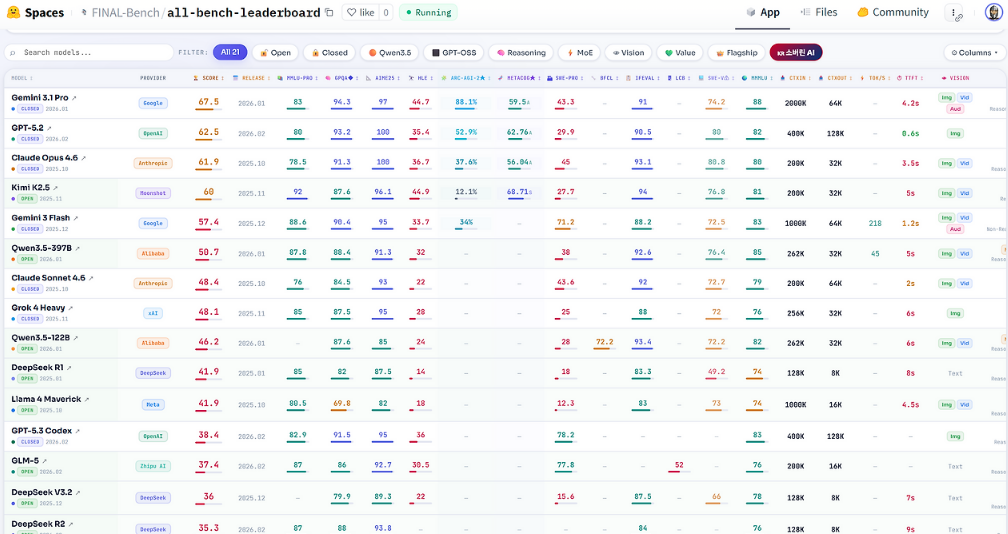
Task: Sort by the MMMLU column header
Action: click(757, 78)
